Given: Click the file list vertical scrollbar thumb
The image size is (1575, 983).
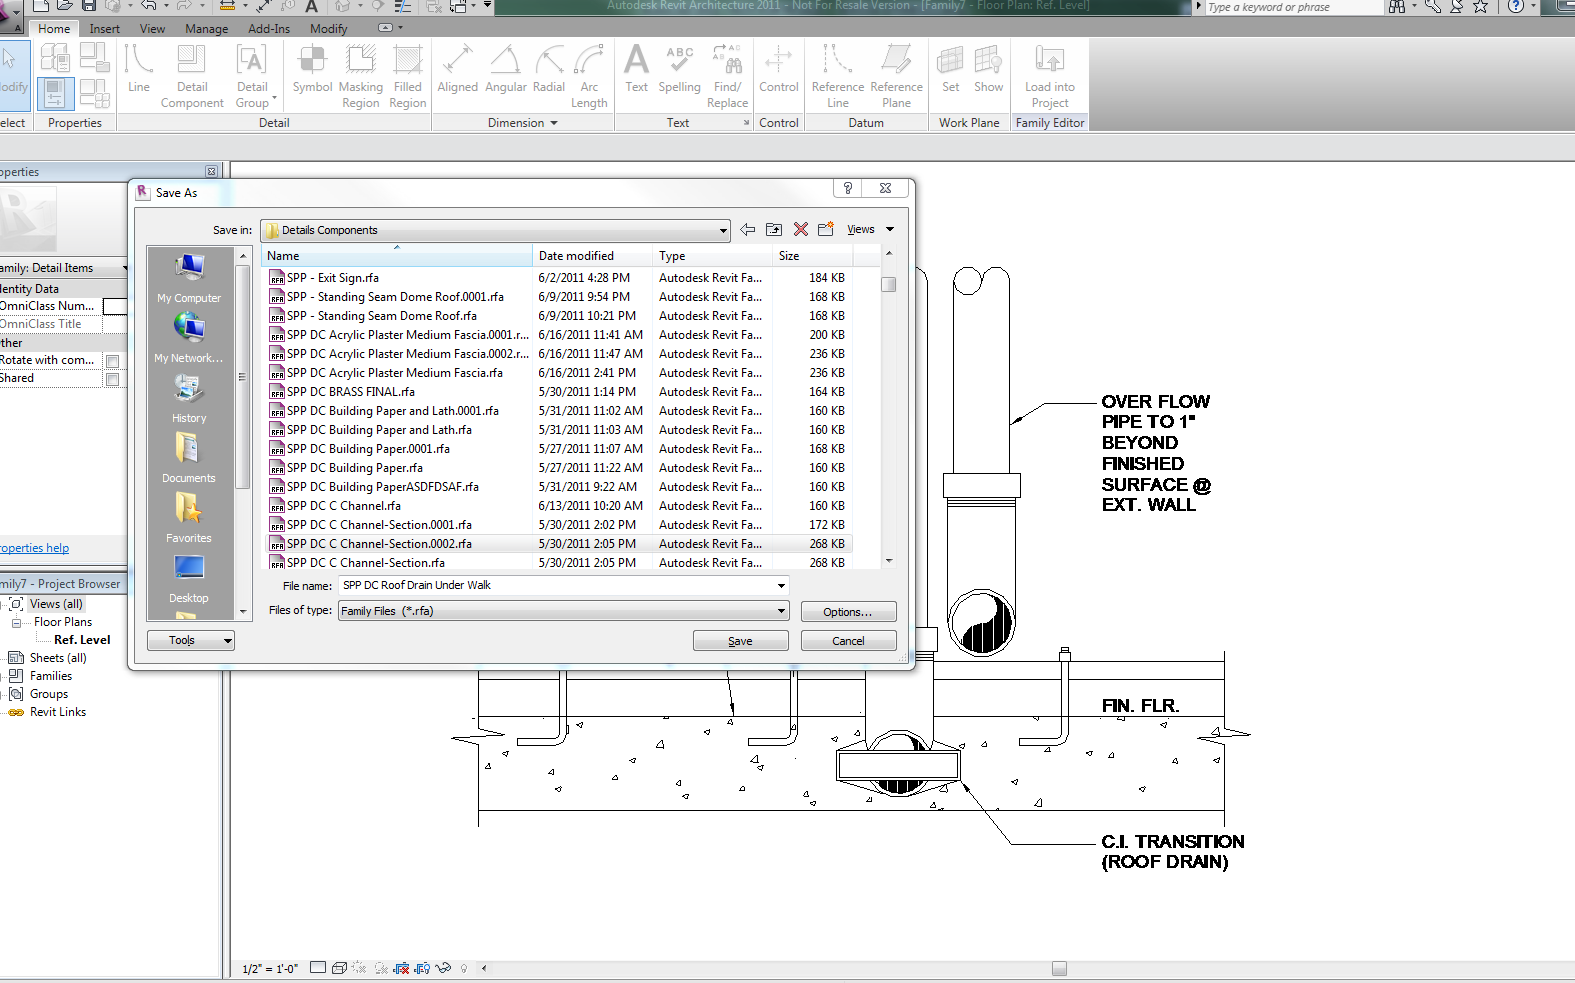Looking at the screenshot, I should pyautogui.click(x=888, y=284).
